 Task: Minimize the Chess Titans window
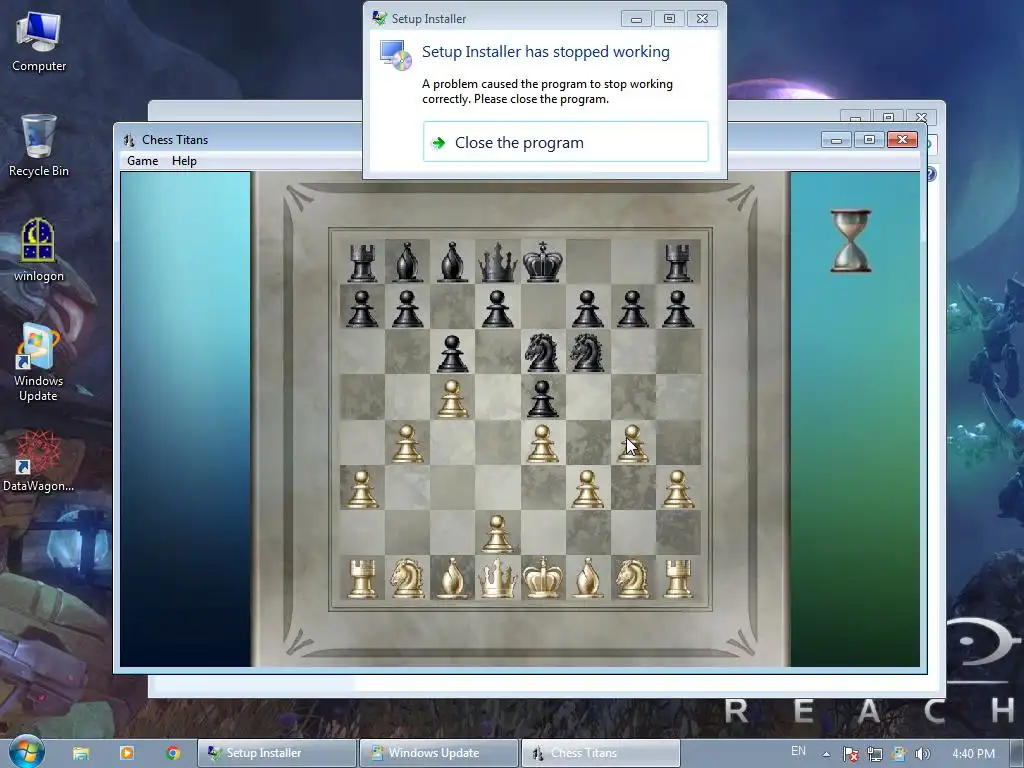(x=836, y=139)
